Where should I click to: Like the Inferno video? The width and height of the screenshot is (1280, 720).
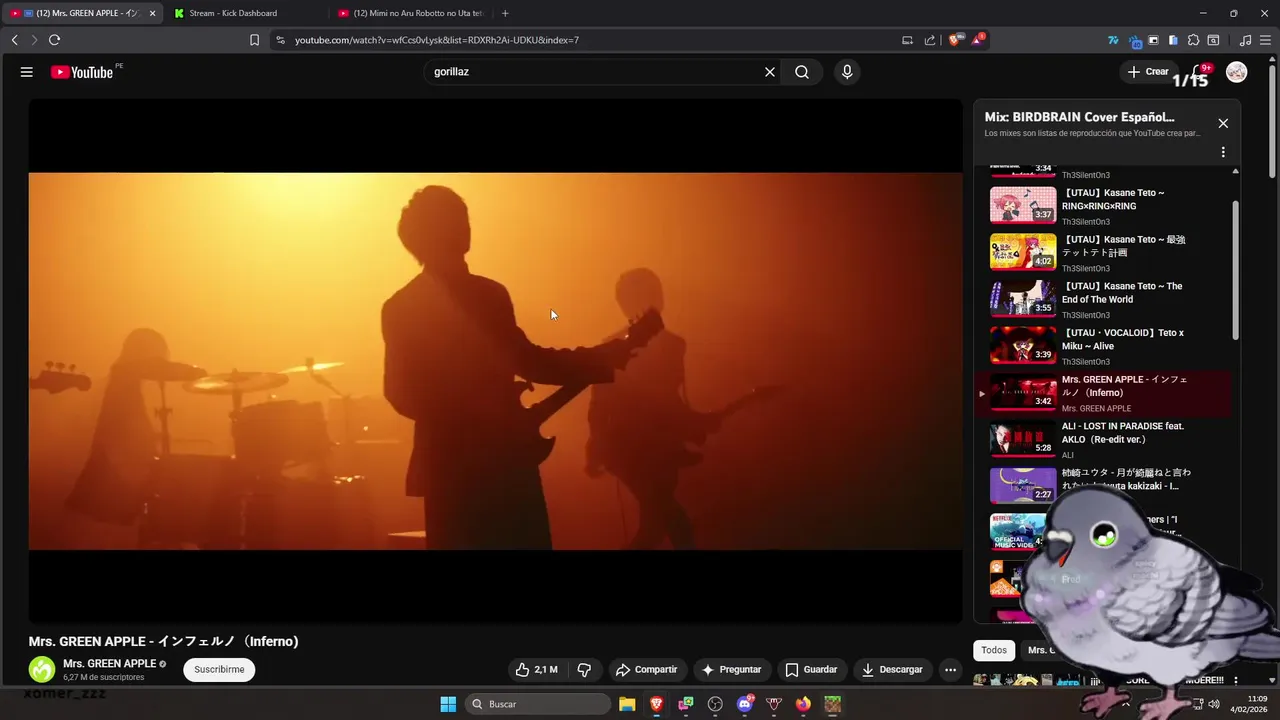click(x=536, y=670)
